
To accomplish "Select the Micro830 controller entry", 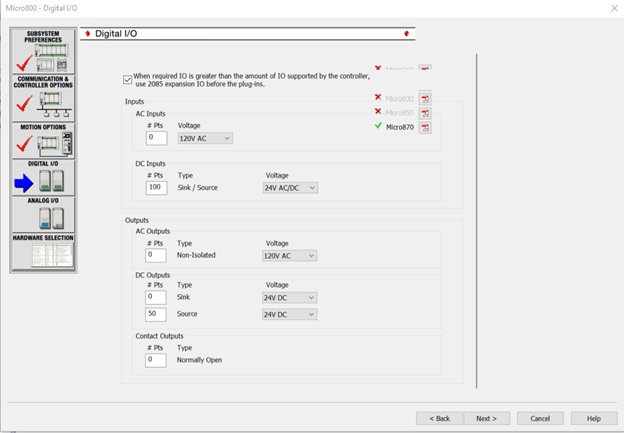I will tap(400, 98).
